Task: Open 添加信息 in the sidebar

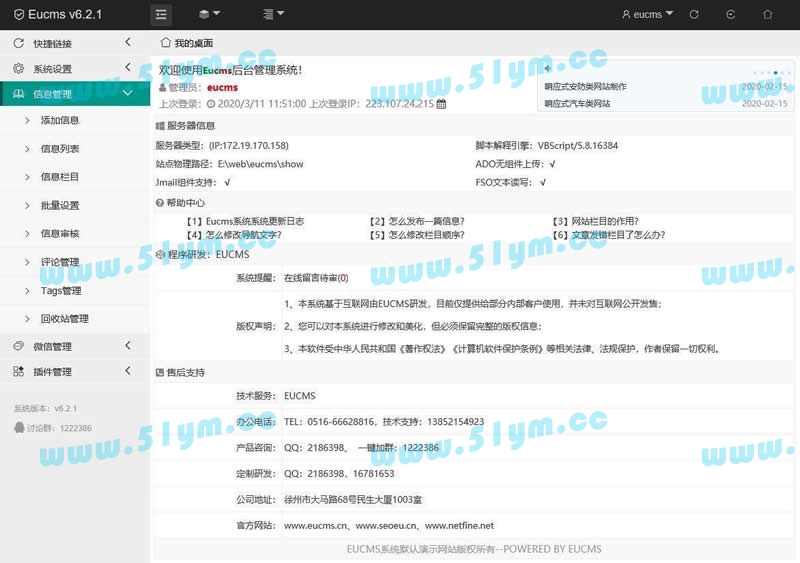Action: point(60,120)
